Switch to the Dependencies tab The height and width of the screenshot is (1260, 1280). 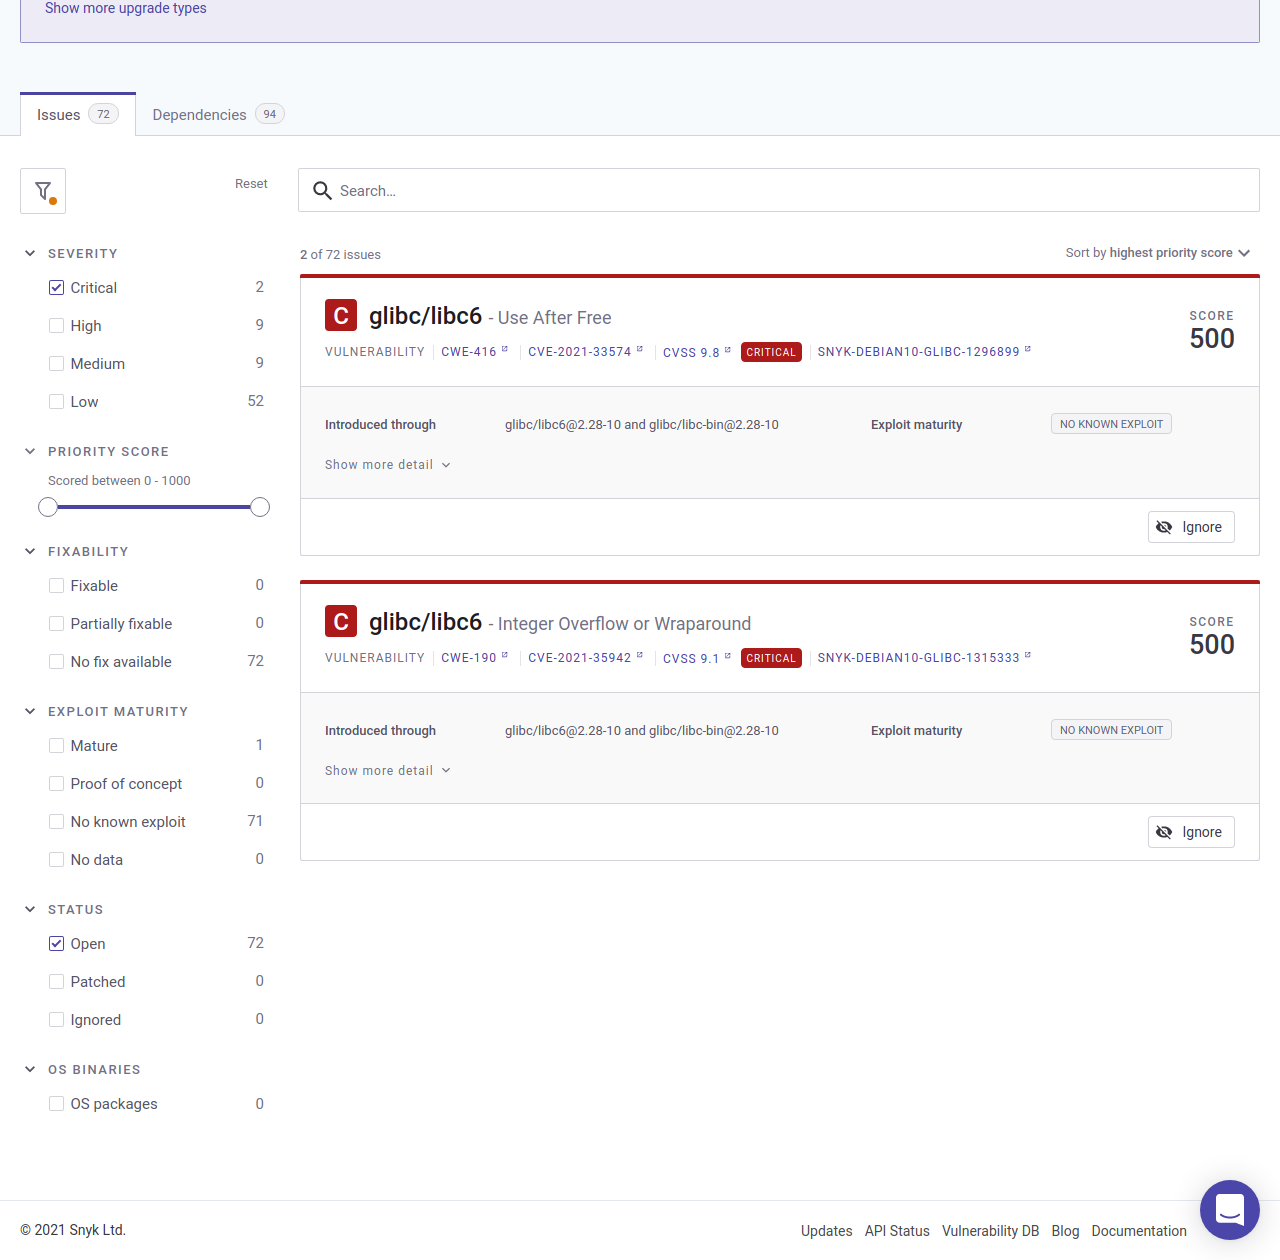(218, 115)
